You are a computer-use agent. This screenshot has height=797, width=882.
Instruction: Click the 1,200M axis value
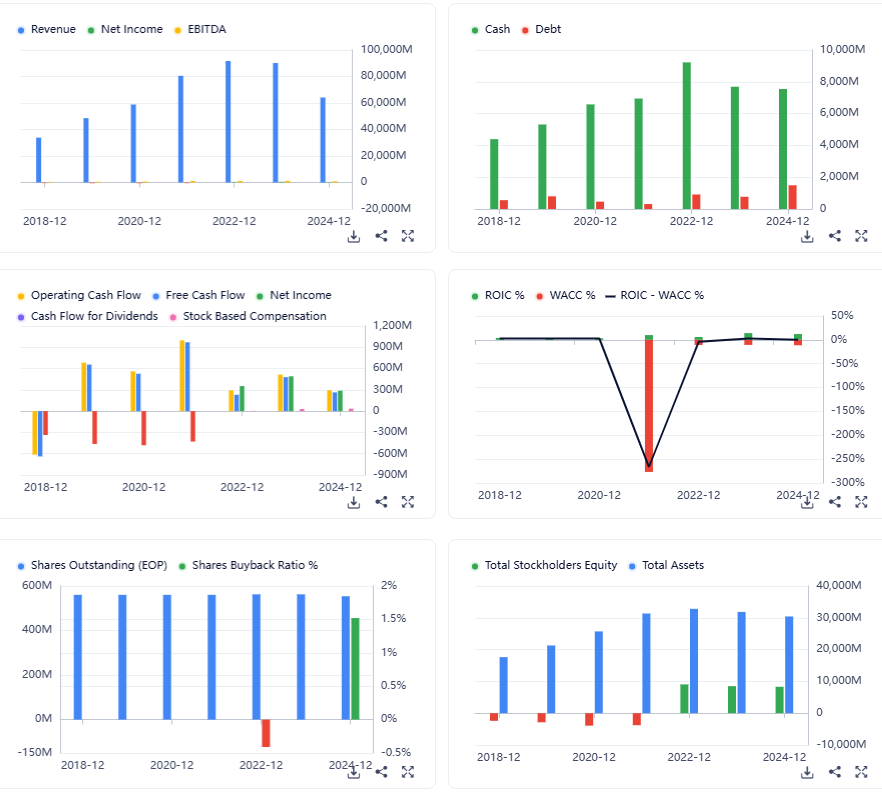coord(393,325)
